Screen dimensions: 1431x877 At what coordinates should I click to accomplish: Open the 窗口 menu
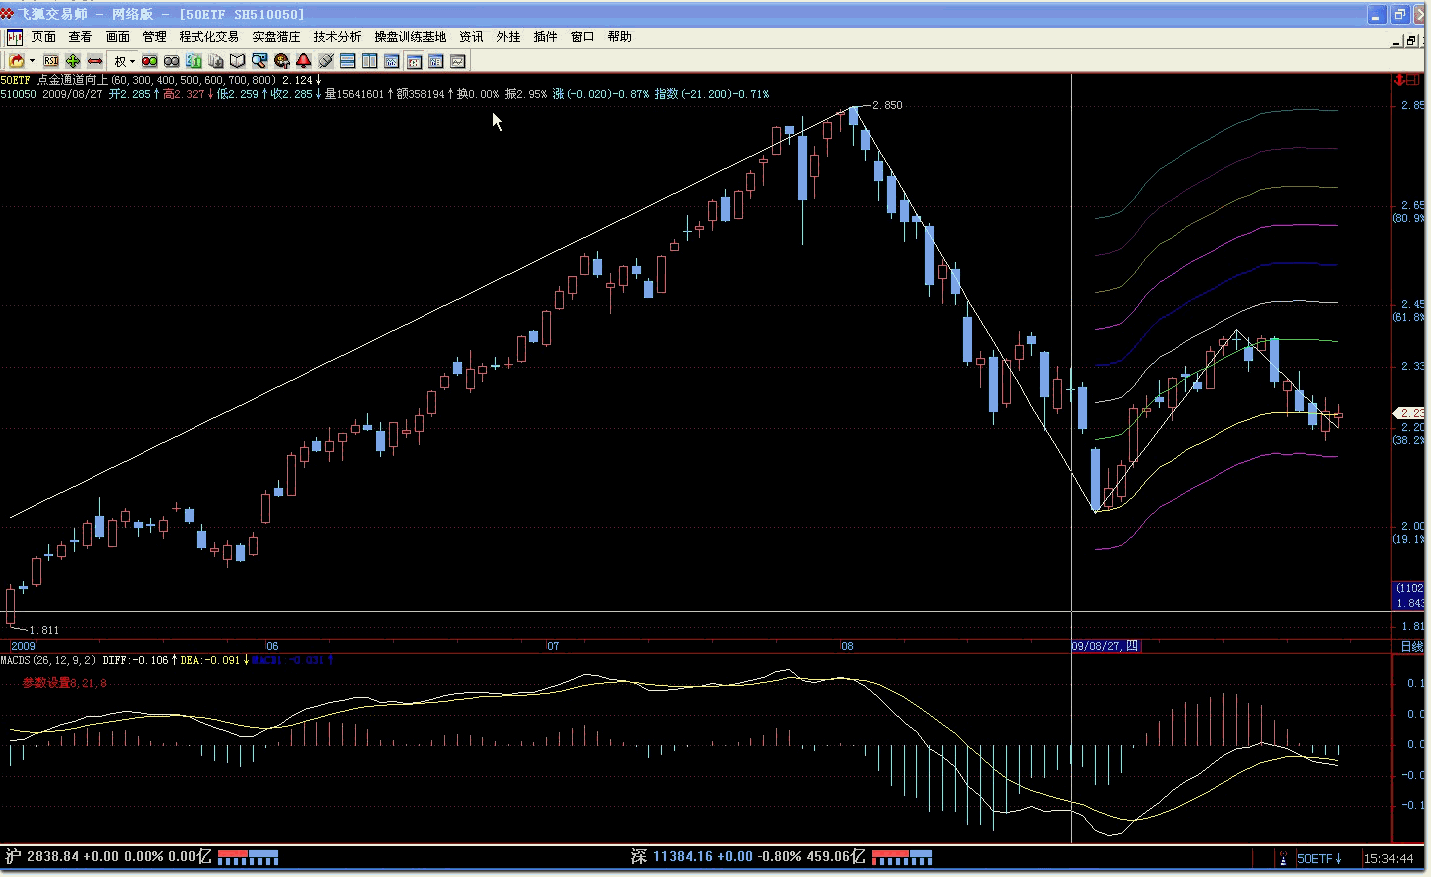pos(582,37)
